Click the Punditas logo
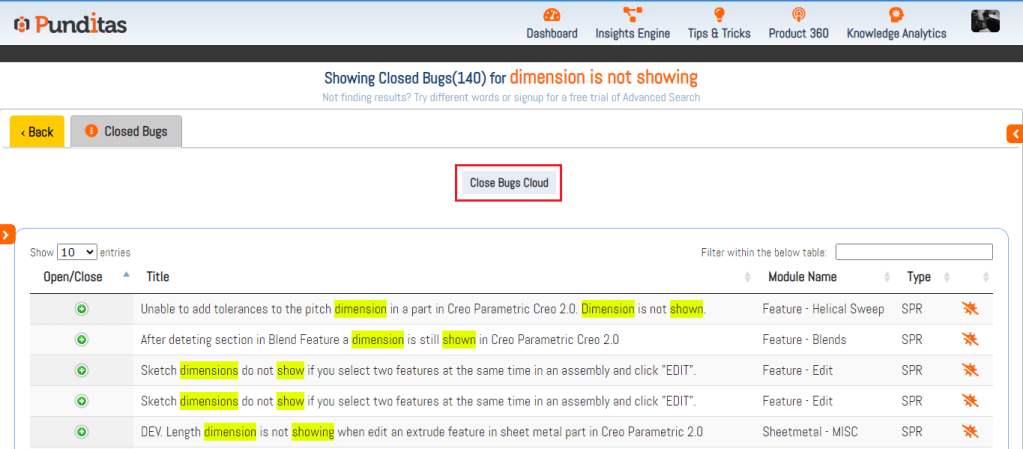 coord(70,24)
